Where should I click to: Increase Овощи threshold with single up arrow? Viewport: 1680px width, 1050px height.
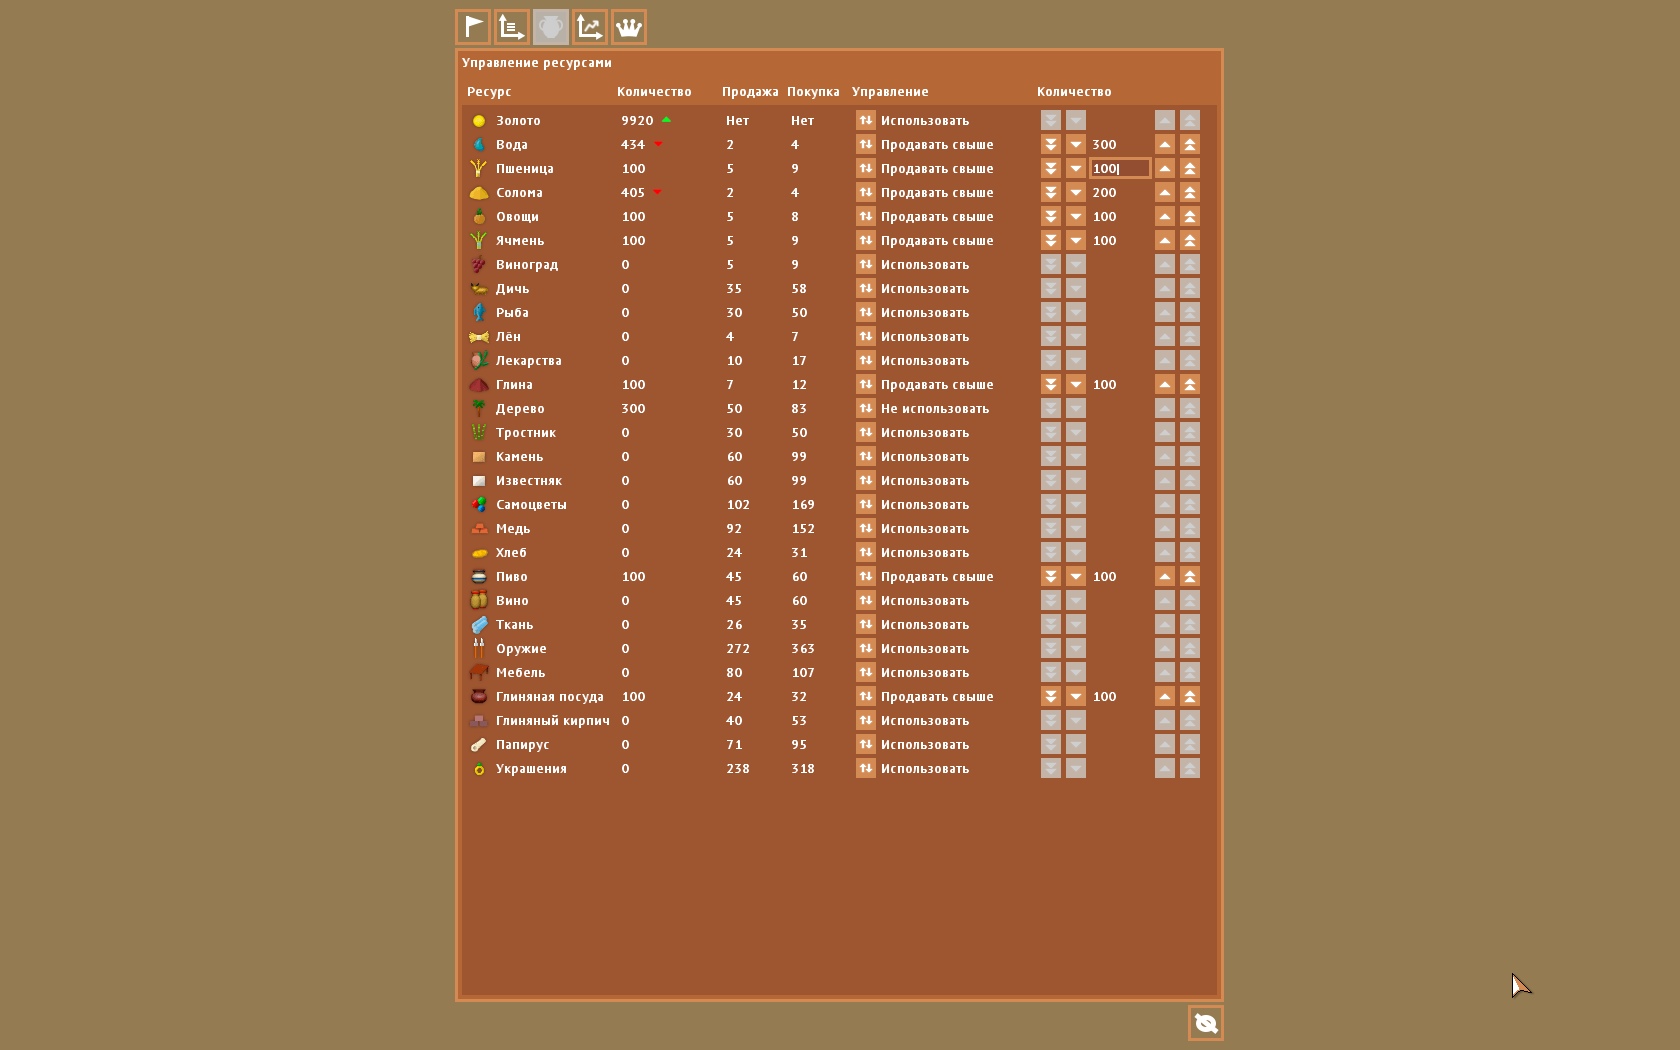[1165, 216]
